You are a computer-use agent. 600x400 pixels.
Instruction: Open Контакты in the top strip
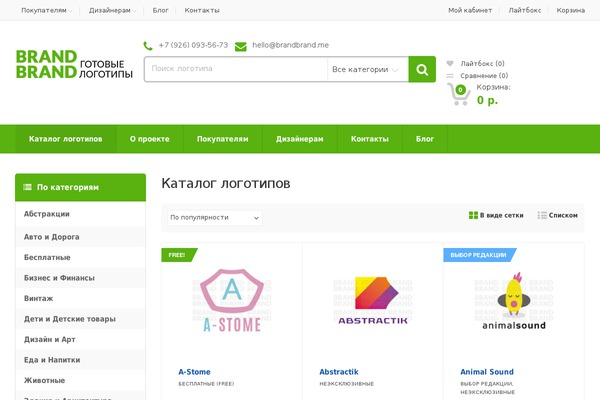pos(202,10)
